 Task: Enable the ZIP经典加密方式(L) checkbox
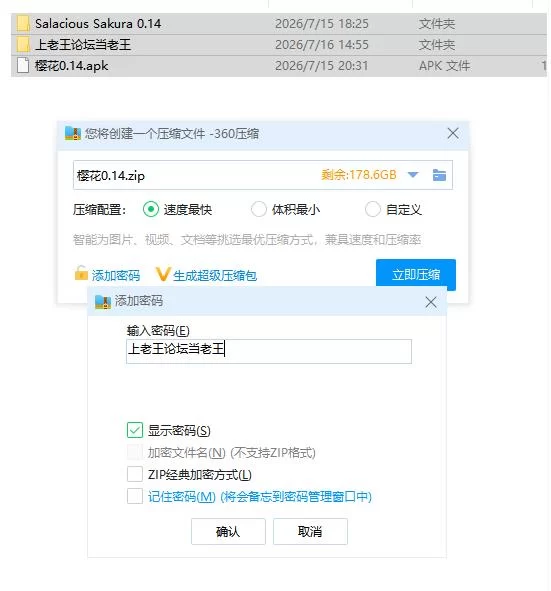(x=135, y=474)
